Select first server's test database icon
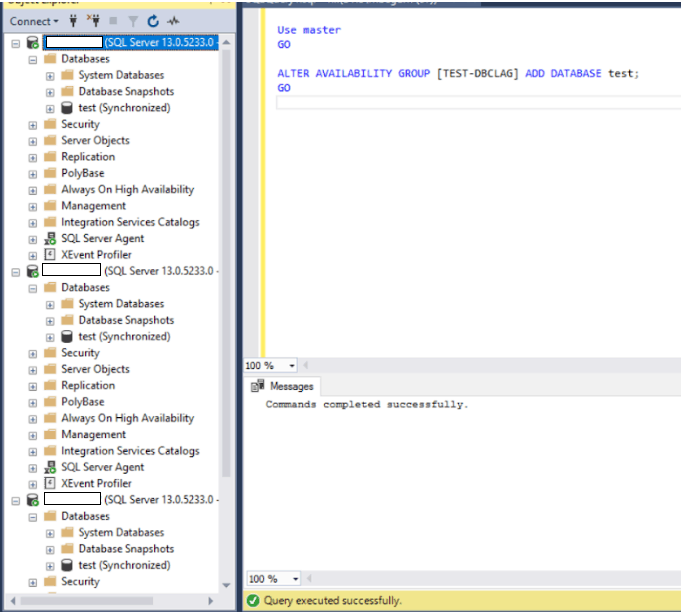The height and width of the screenshot is (612, 683). (67, 108)
